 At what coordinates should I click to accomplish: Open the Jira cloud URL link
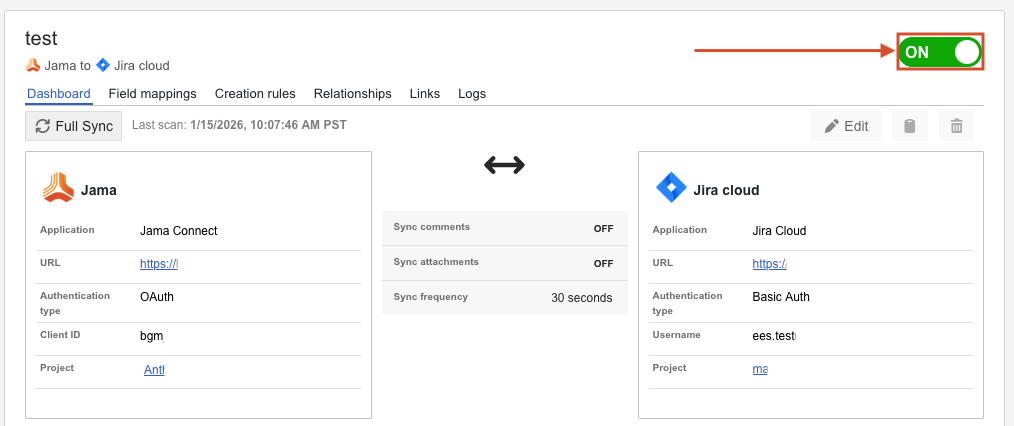point(770,264)
